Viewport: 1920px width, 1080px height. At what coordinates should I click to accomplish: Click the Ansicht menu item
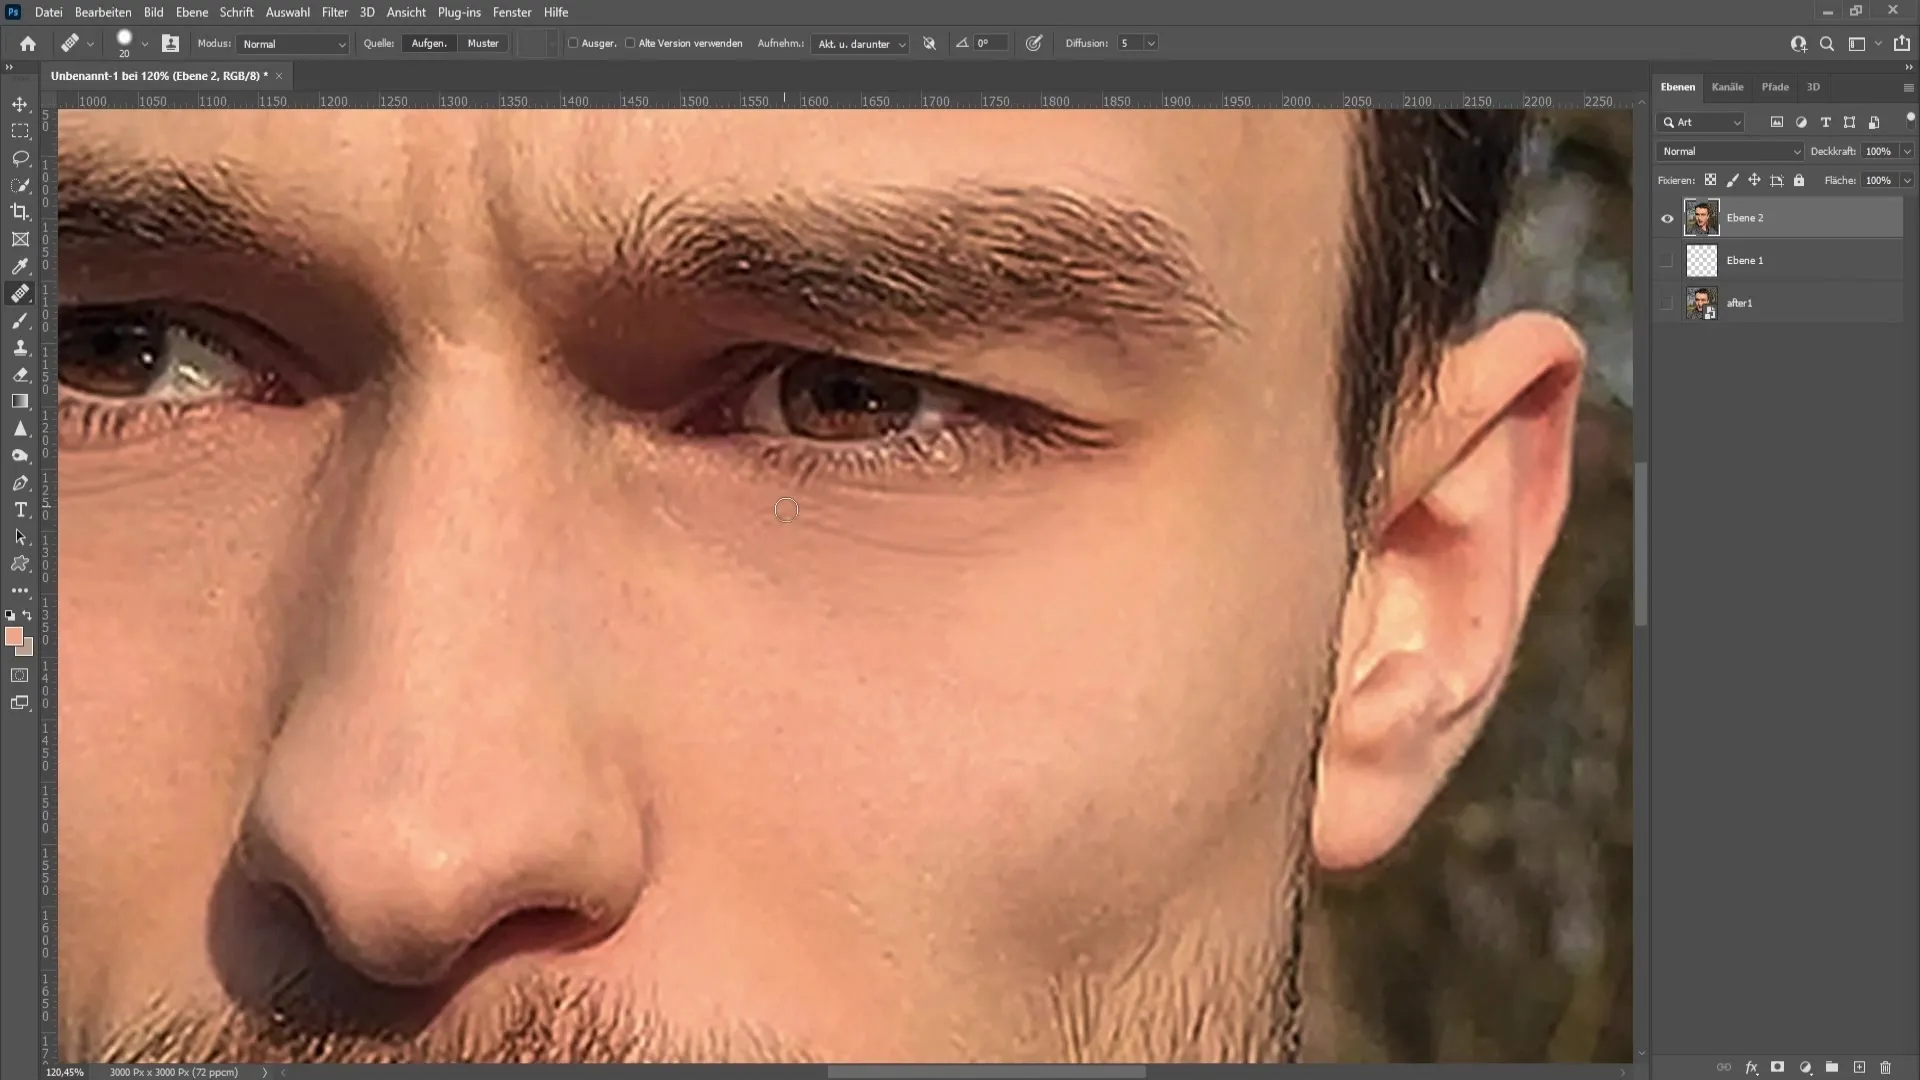pyautogui.click(x=406, y=12)
